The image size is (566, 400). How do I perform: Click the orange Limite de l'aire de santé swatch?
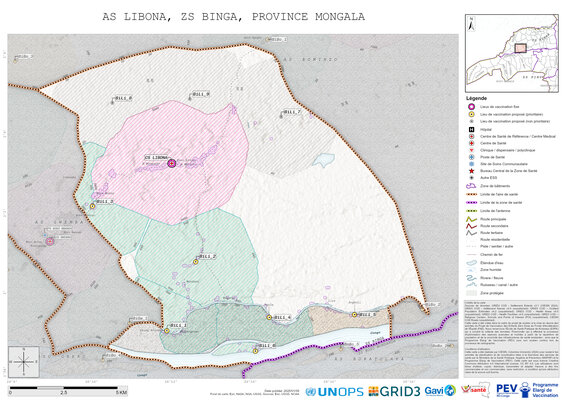coord(471,194)
